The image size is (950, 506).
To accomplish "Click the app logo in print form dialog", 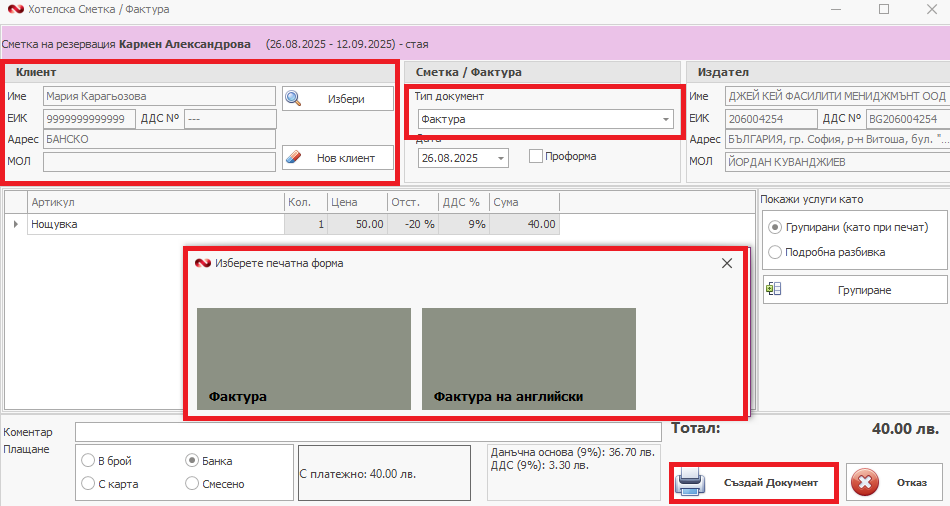I will (x=203, y=263).
